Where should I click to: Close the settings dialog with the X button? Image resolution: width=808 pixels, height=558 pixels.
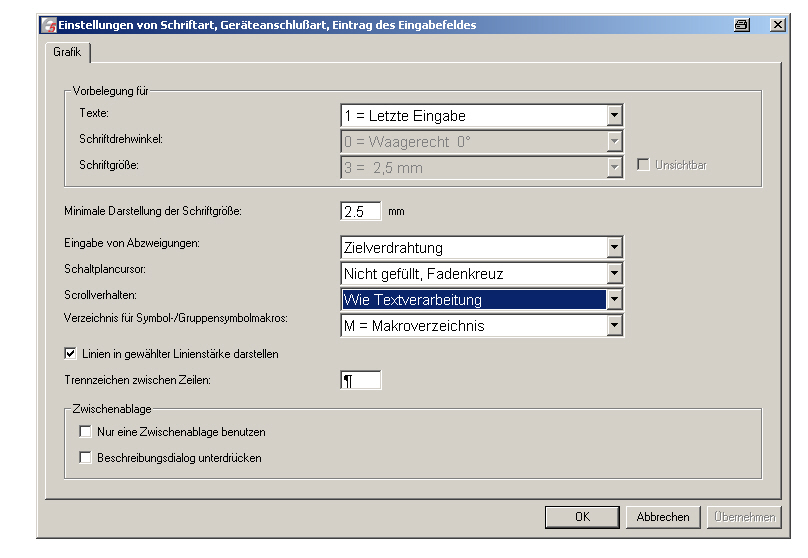click(778, 25)
